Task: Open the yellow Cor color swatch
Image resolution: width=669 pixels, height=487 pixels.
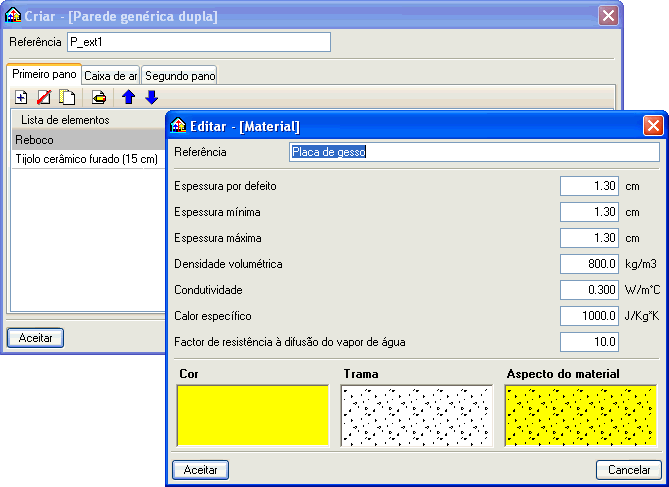Action: tap(253, 416)
